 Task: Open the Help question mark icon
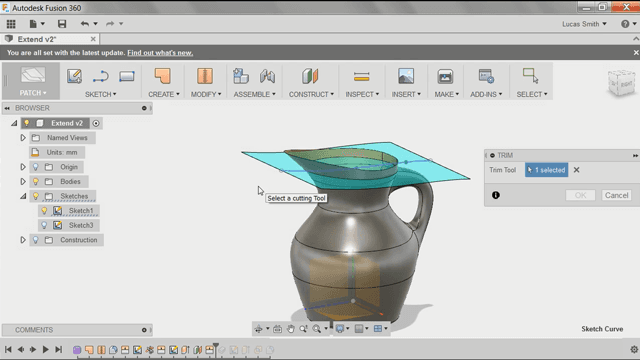pyautogui.click(x=625, y=24)
